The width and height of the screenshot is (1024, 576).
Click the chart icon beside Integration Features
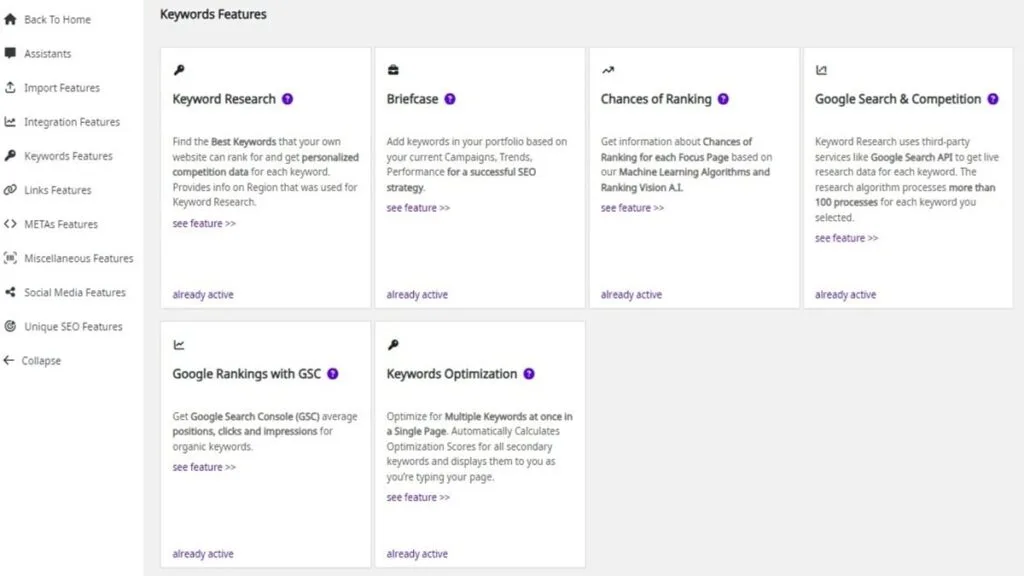10,121
